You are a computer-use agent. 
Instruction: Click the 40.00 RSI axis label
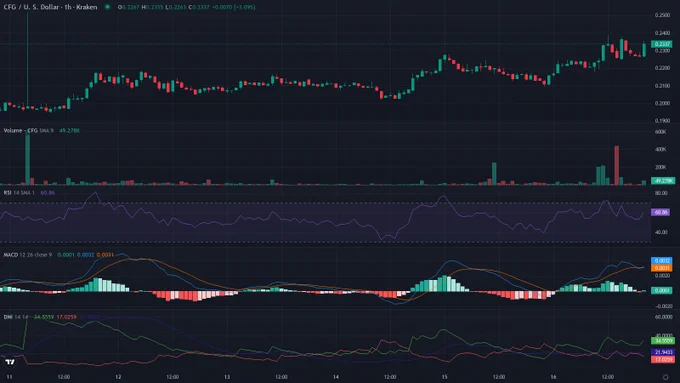click(661, 232)
